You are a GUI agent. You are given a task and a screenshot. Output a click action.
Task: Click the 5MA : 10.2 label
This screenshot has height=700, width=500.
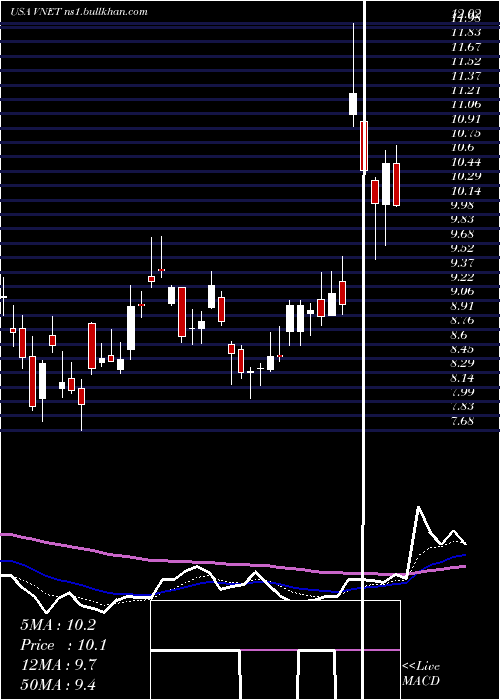pos(58,625)
